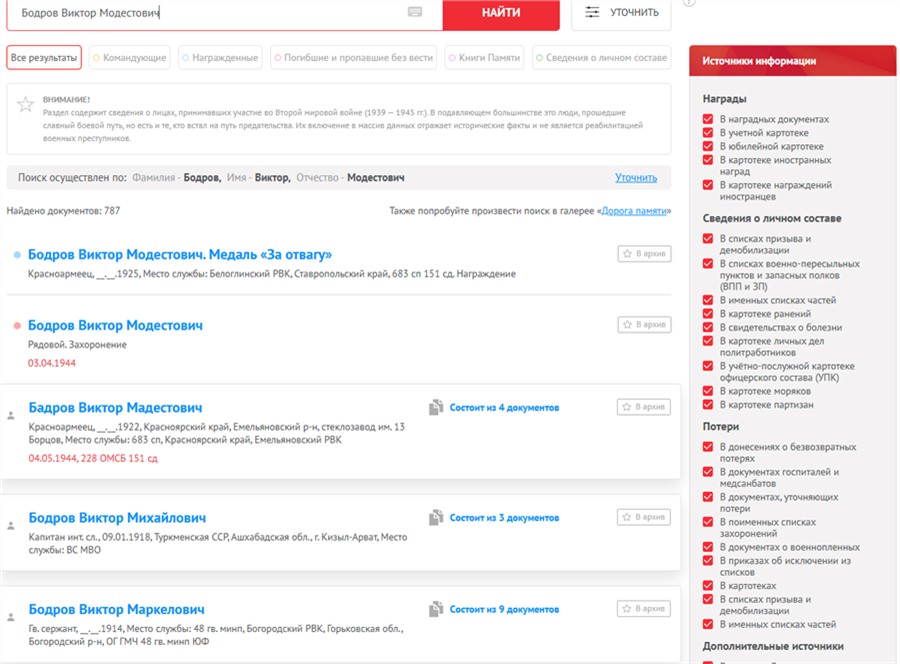Viewport: 900px width, 664px height.
Task: Open Состоит из 9 документов link
Action: click(x=504, y=609)
